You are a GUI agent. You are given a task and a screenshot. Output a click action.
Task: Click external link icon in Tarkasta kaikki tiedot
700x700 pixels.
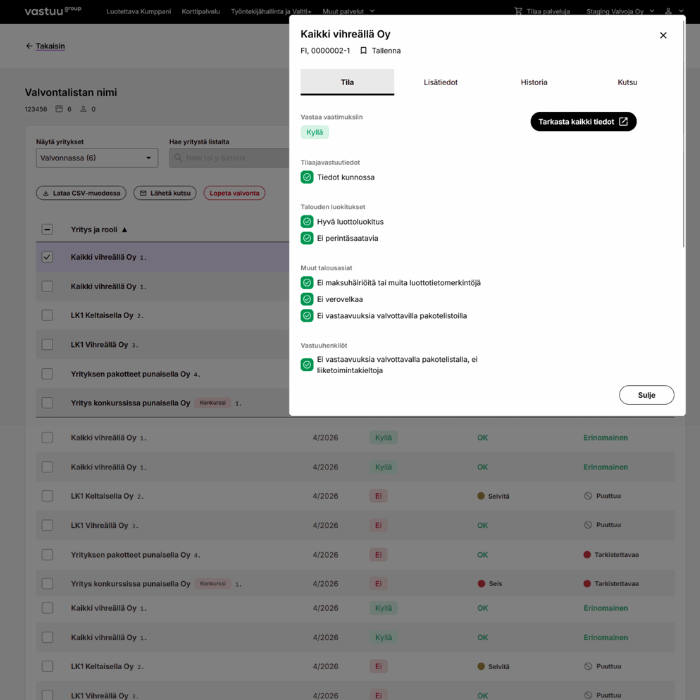[x=624, y=122]
